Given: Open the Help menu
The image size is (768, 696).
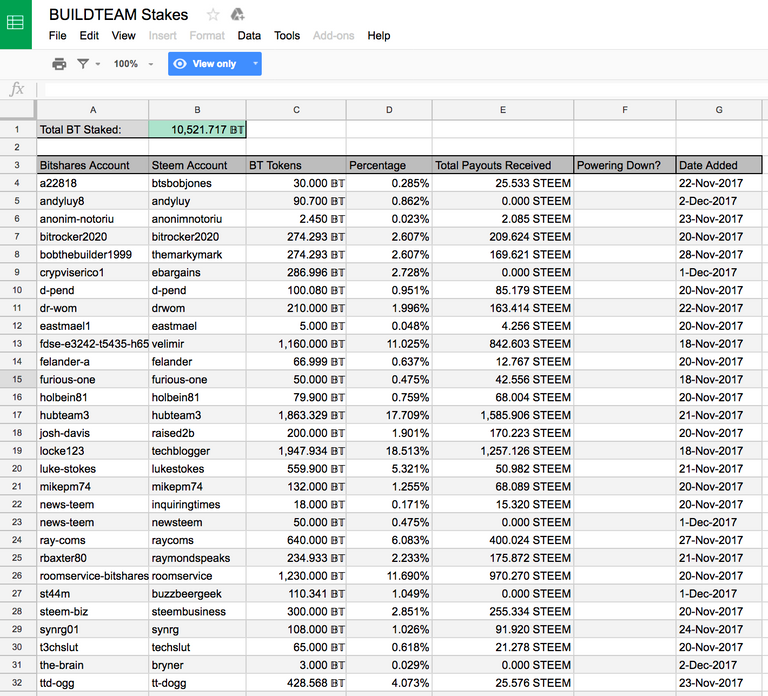Looking at the screenshot, I should click(x=379, y=36).
